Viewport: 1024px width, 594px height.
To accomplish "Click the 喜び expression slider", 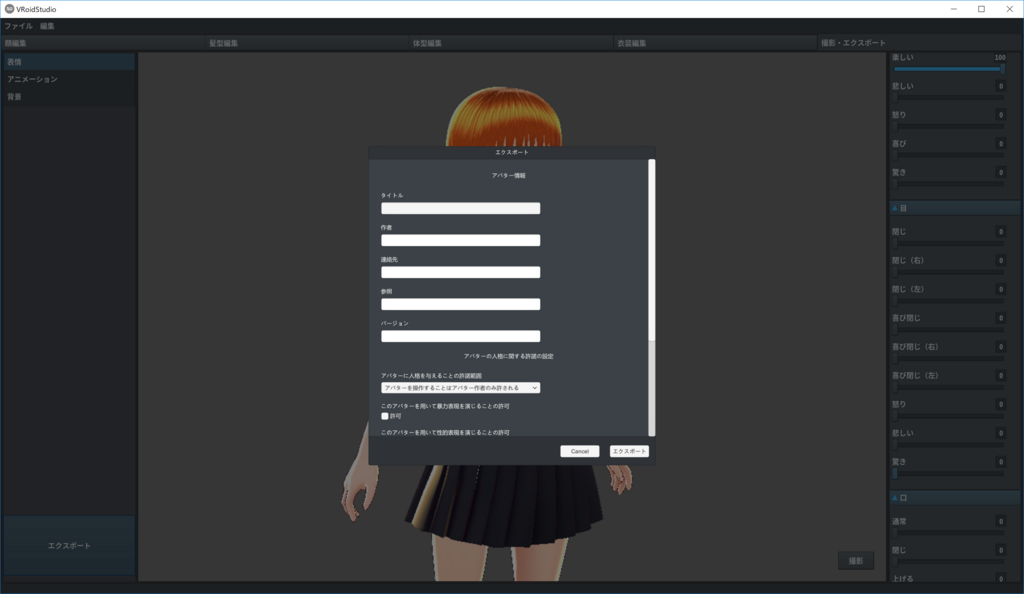I will tap(949, 155).
